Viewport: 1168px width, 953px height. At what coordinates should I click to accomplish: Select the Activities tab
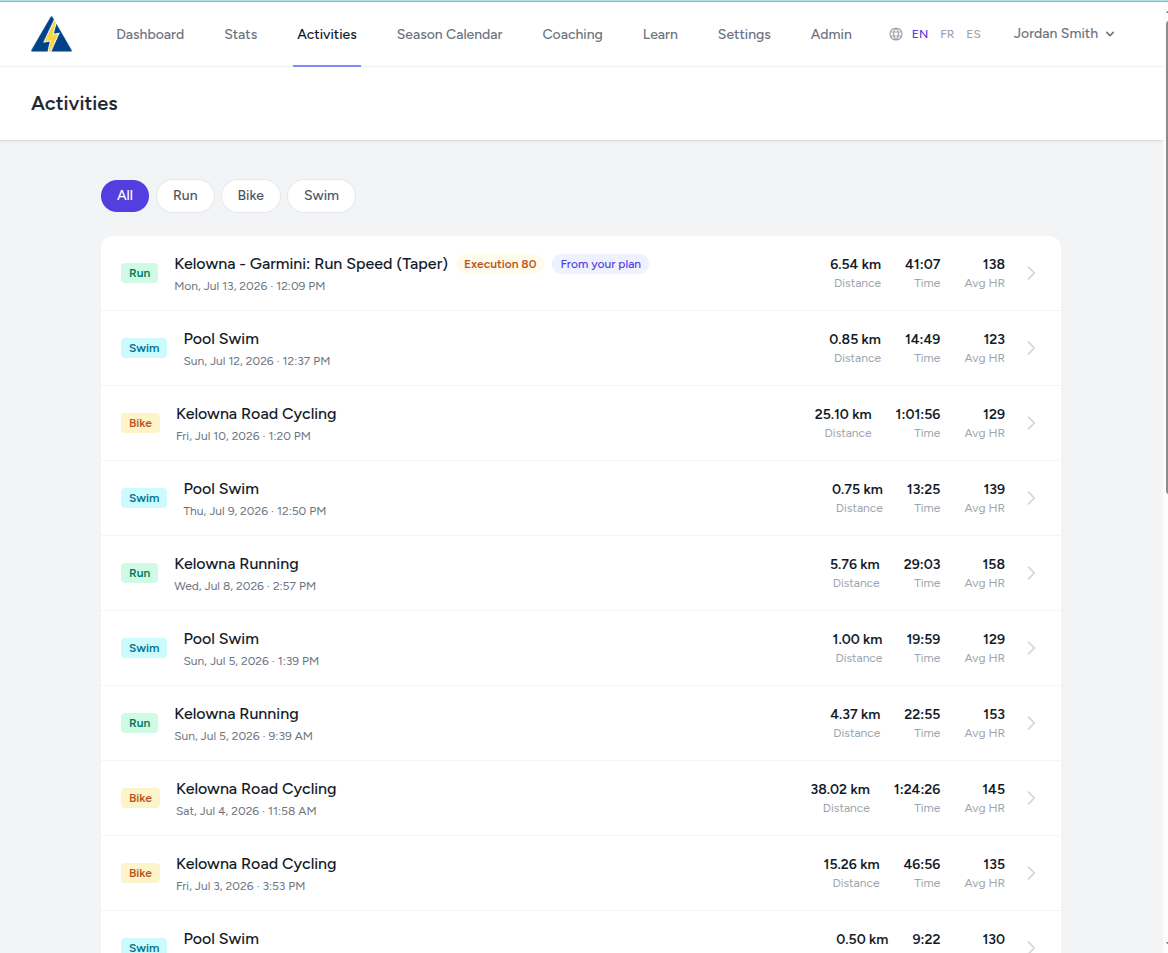pyautogui.click(x=327, y=34)
